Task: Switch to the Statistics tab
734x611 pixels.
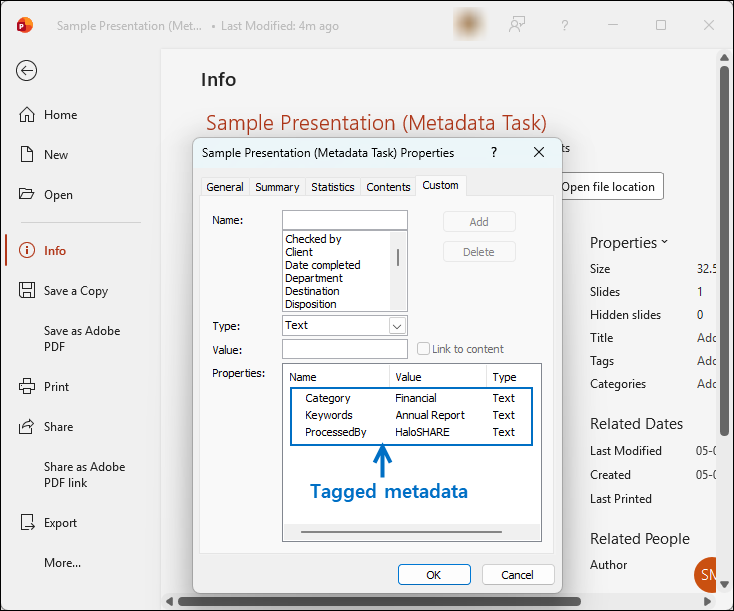Action: [x=333, y=187]
